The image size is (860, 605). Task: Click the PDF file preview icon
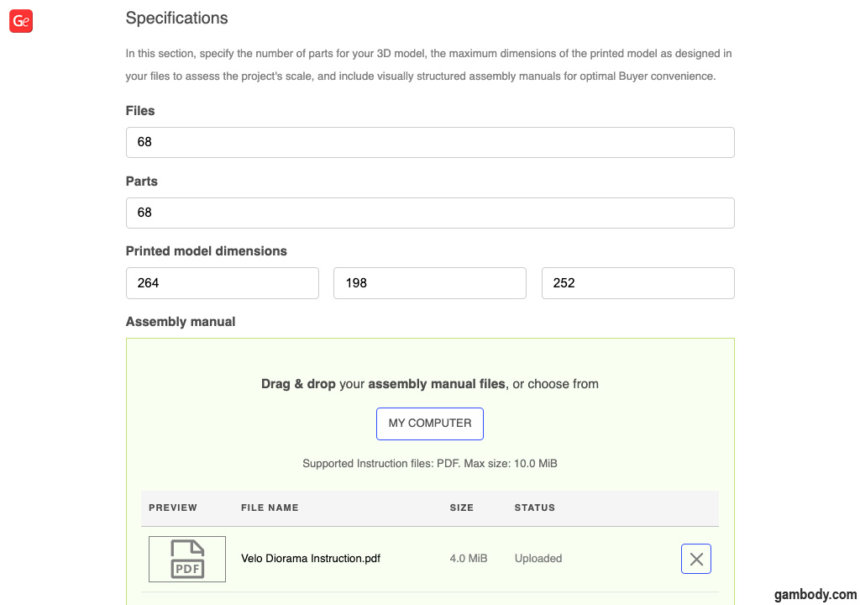186,558
